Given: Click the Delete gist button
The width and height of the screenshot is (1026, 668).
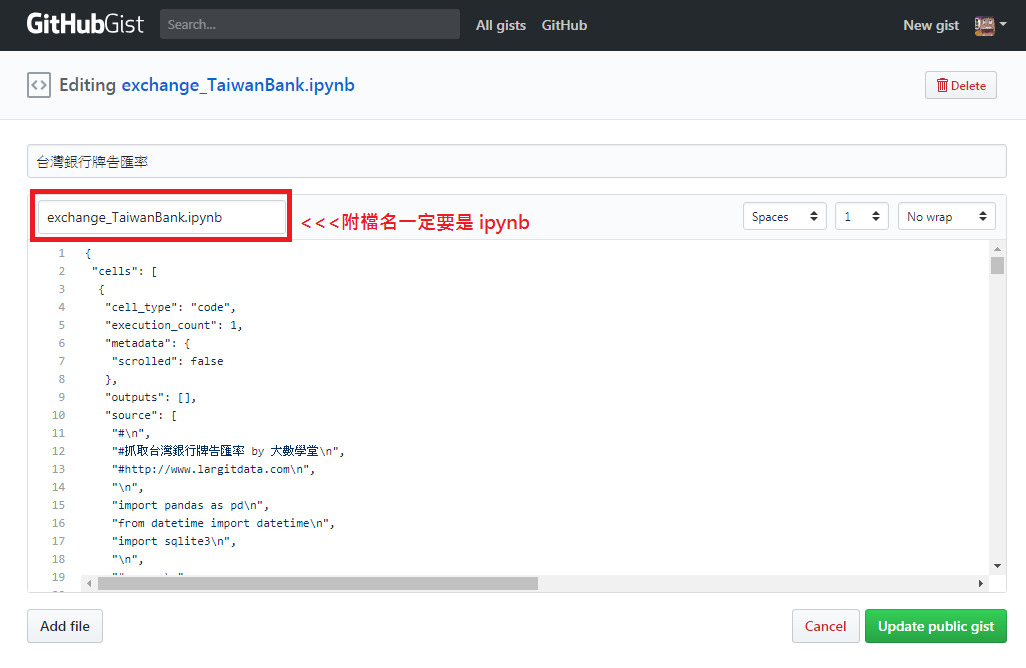Looking at the screenshot, I should [x=960, y=85].
